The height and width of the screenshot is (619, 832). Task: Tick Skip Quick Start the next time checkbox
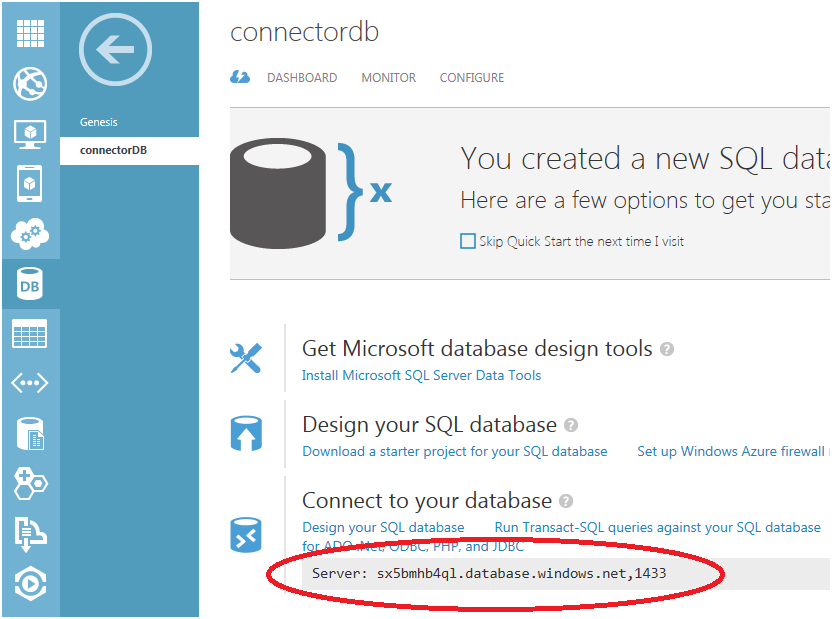[x=467, y=241]
